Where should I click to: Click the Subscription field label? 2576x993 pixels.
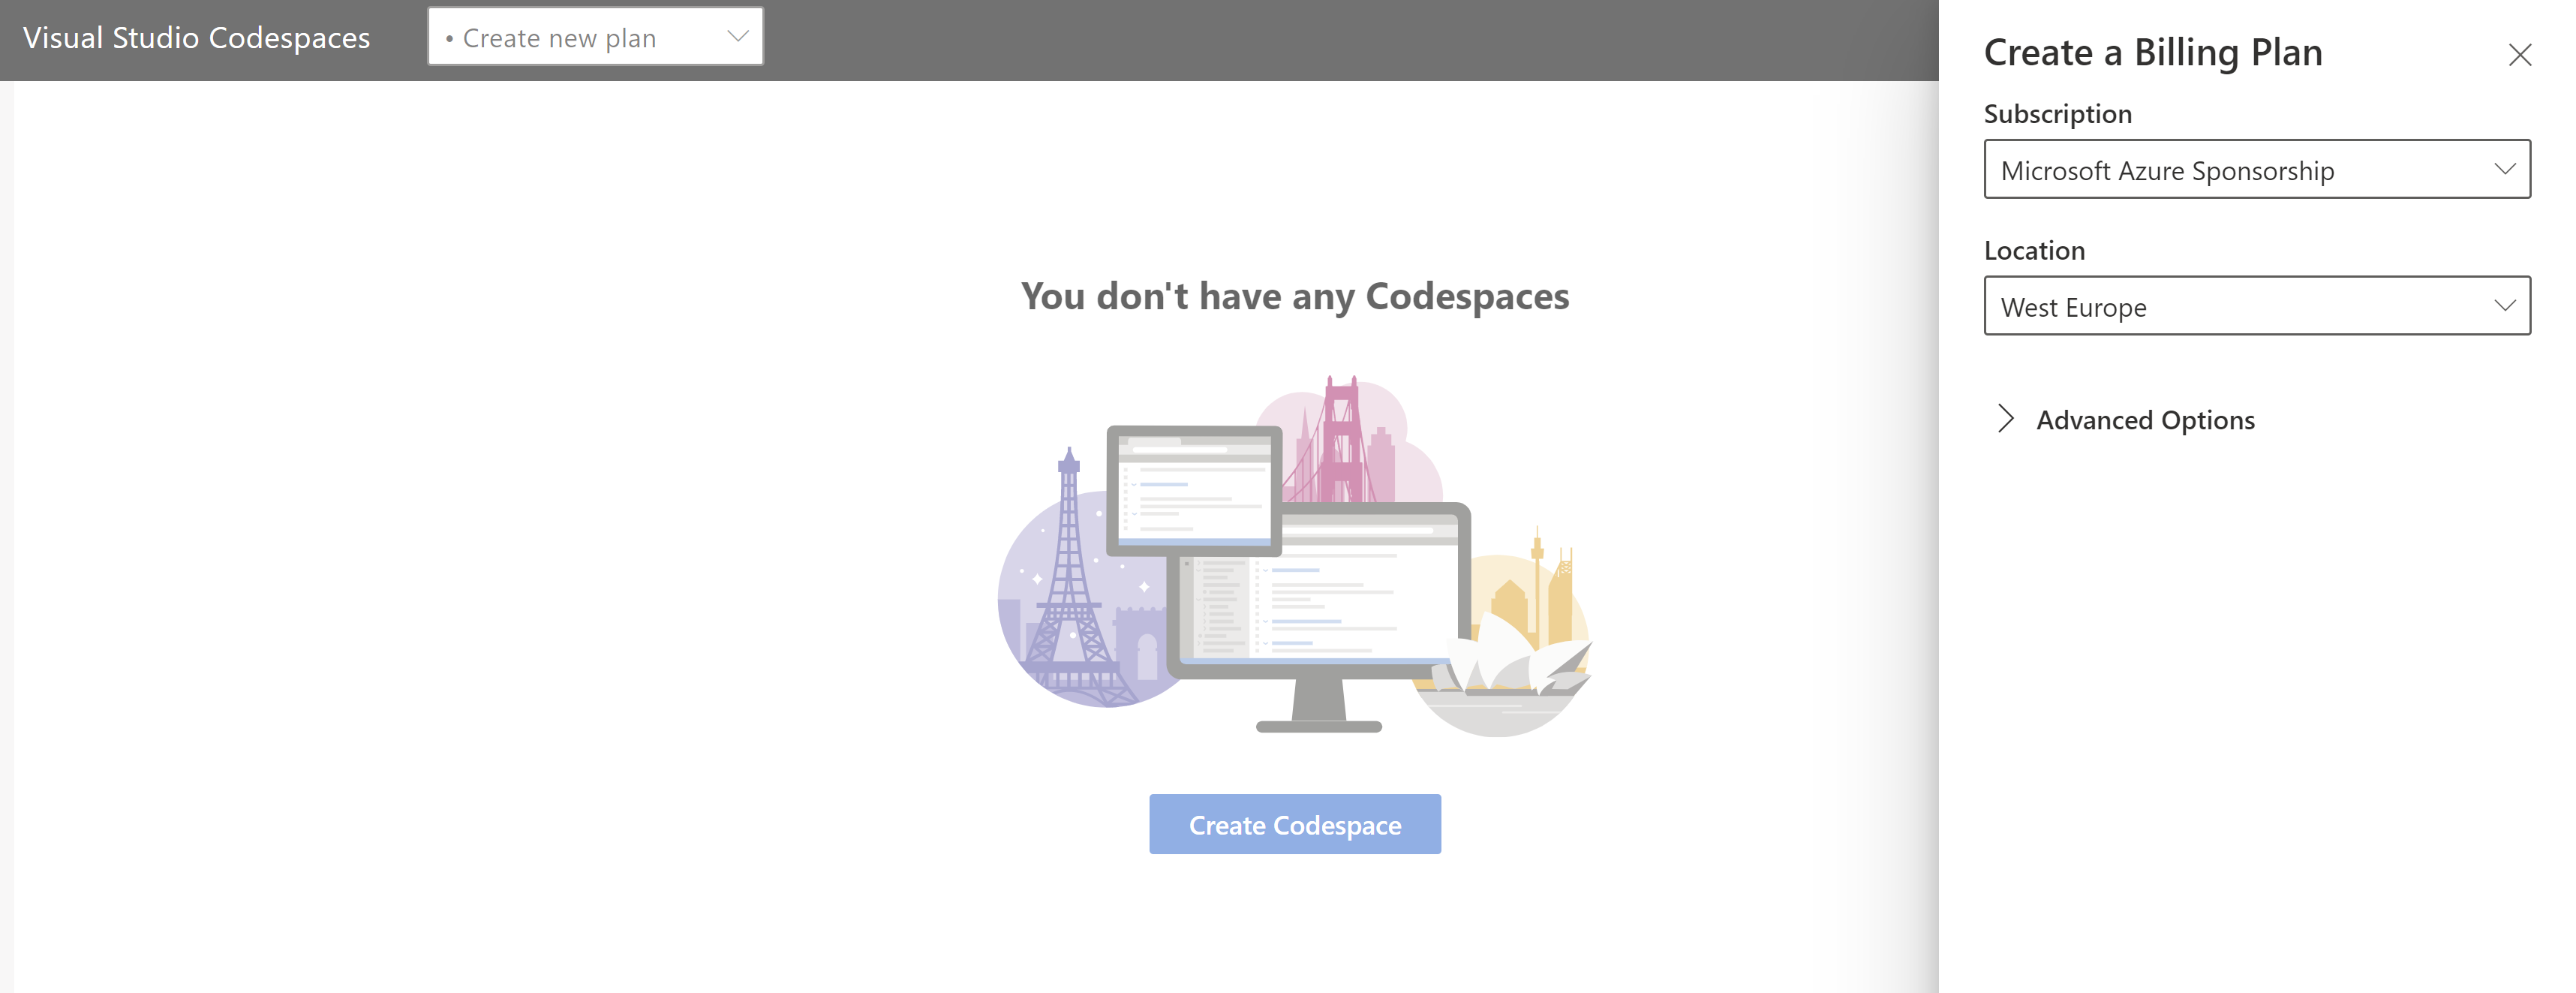pyautogui.click(x=2057, y=114)
